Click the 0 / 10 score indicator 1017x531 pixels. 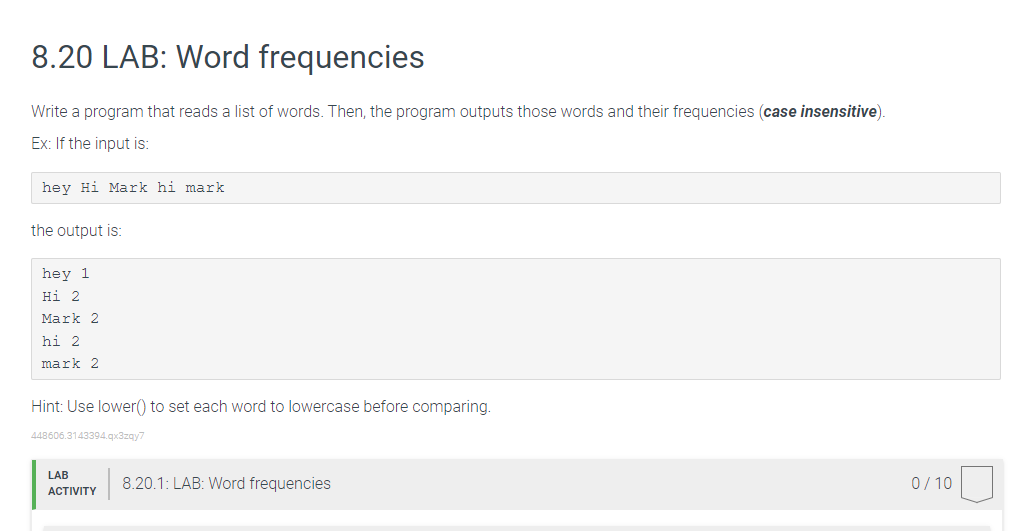[x=931, y=484]
